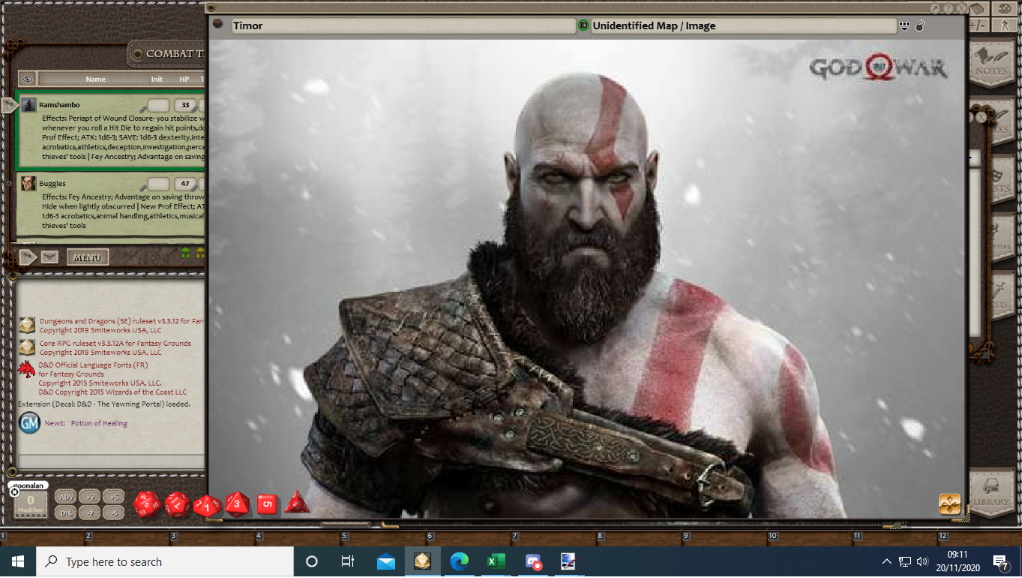Click Buggles' initiative field
1022x578 pixels.
[158, 184]
